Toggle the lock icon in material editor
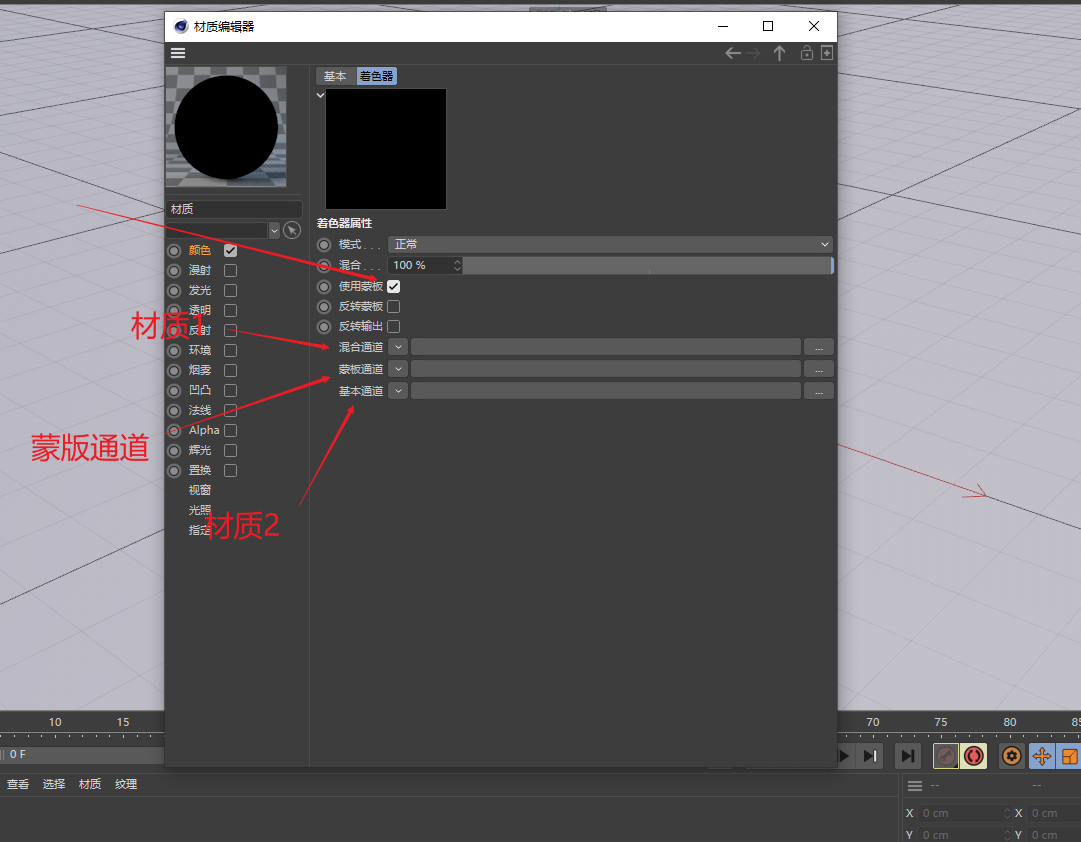Image resolution: width=1081 pixels, height=842 pixels. [x=806, y=53]
